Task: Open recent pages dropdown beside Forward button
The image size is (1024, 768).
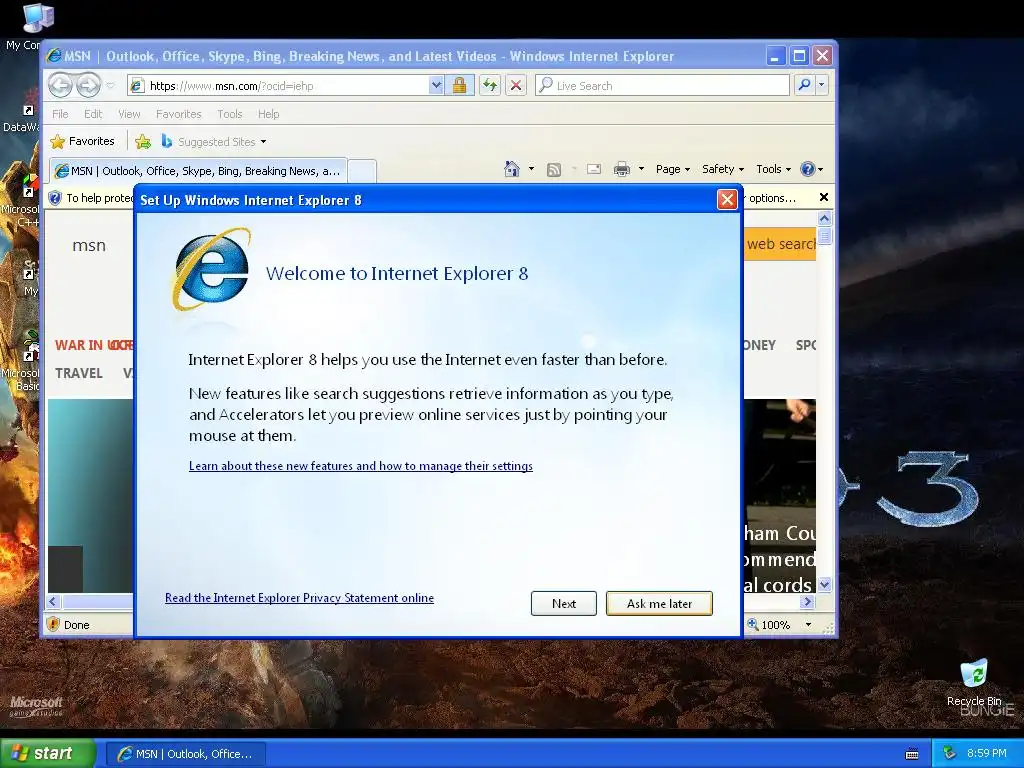Action: click(110, 86)
